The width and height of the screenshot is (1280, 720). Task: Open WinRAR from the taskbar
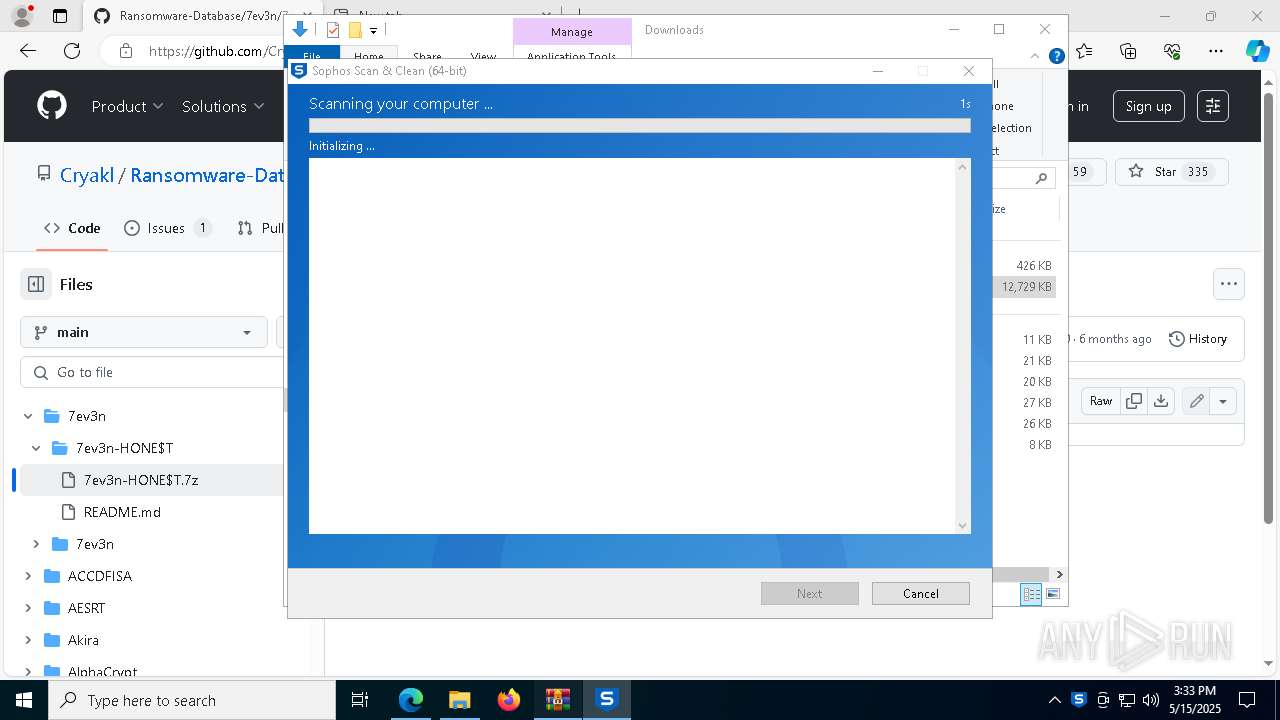pyautogui.click(x=558, y=700)
